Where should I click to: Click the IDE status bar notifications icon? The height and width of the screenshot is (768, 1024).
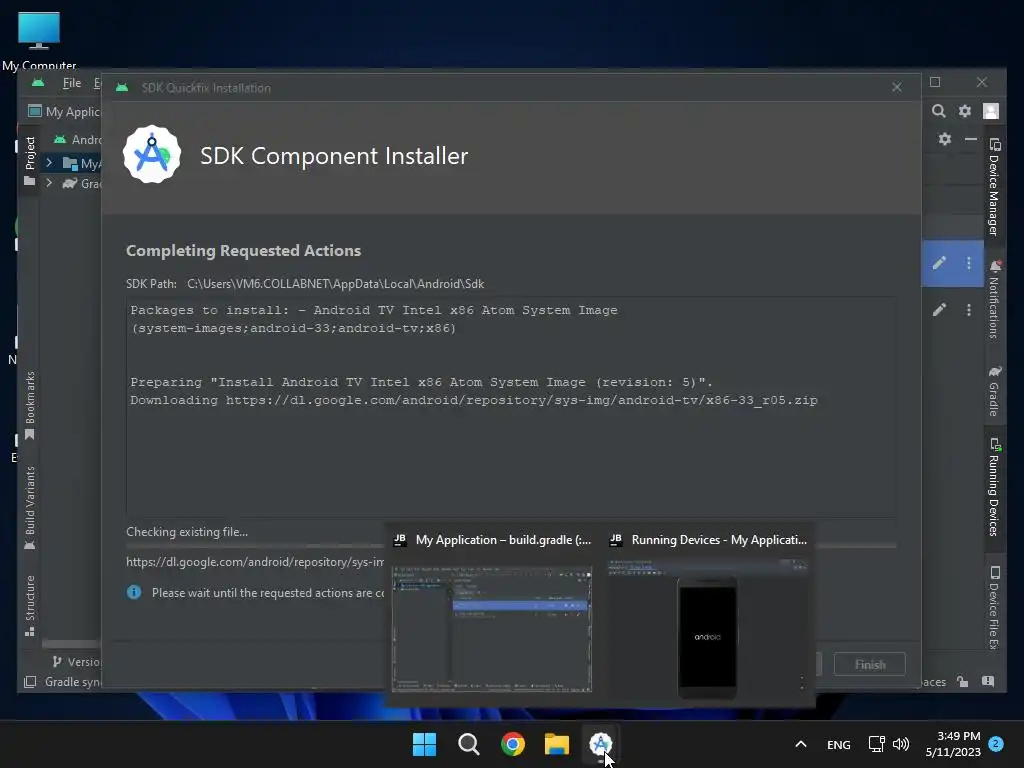tap(988, 682)
